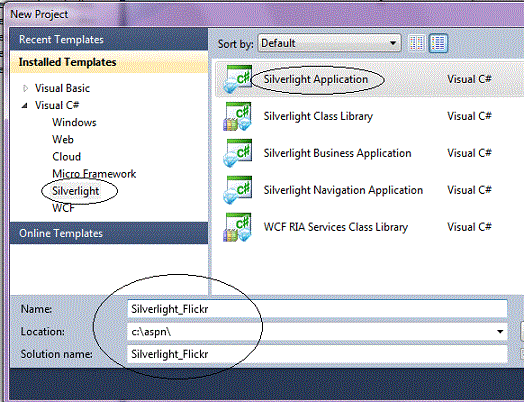Pick the Silverlight Navigation Application icon

[238, 190]
